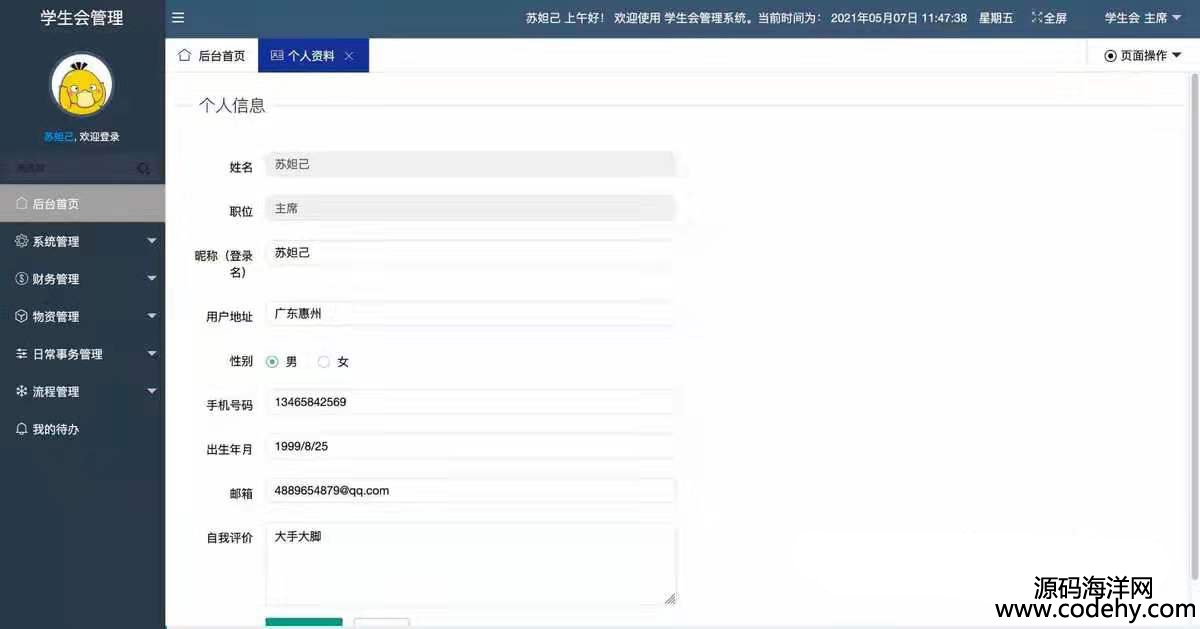1200x629 pixels.
Task: Click the 2021年05月07日 date and time text
Action: click(899, 18)
